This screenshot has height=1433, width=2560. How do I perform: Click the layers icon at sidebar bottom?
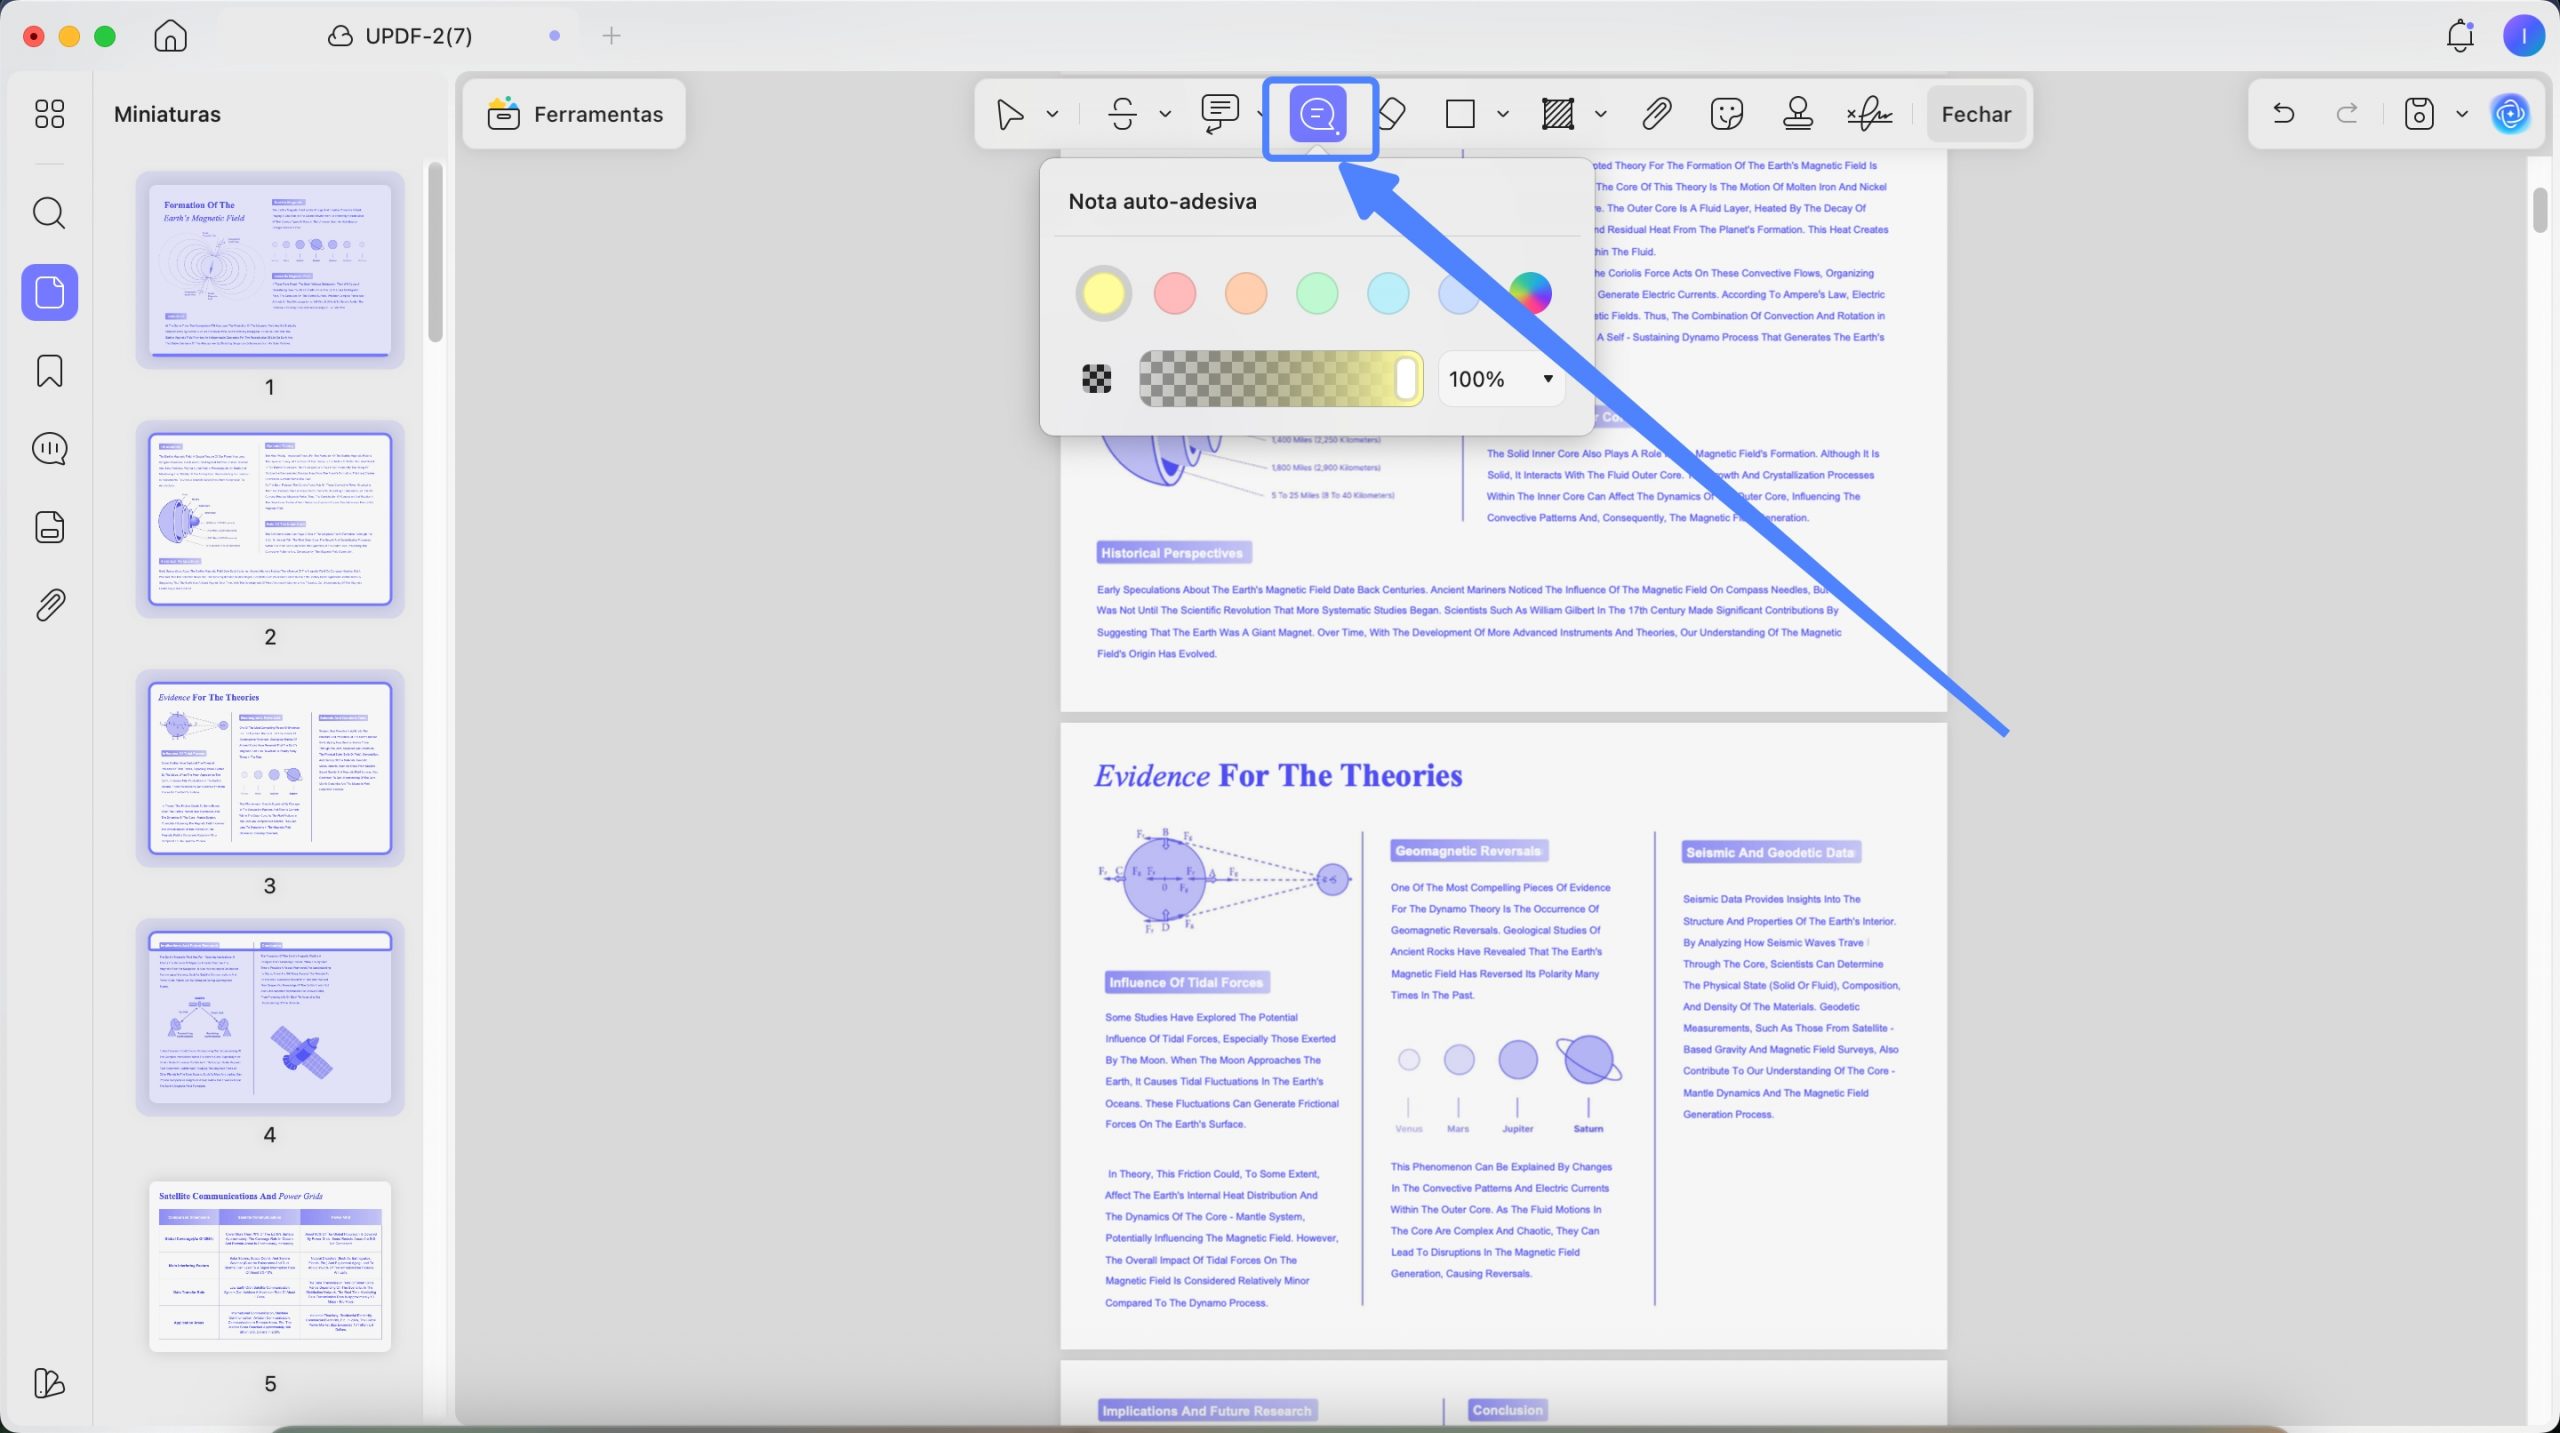pyautogui.click(x=49, y=1383)
